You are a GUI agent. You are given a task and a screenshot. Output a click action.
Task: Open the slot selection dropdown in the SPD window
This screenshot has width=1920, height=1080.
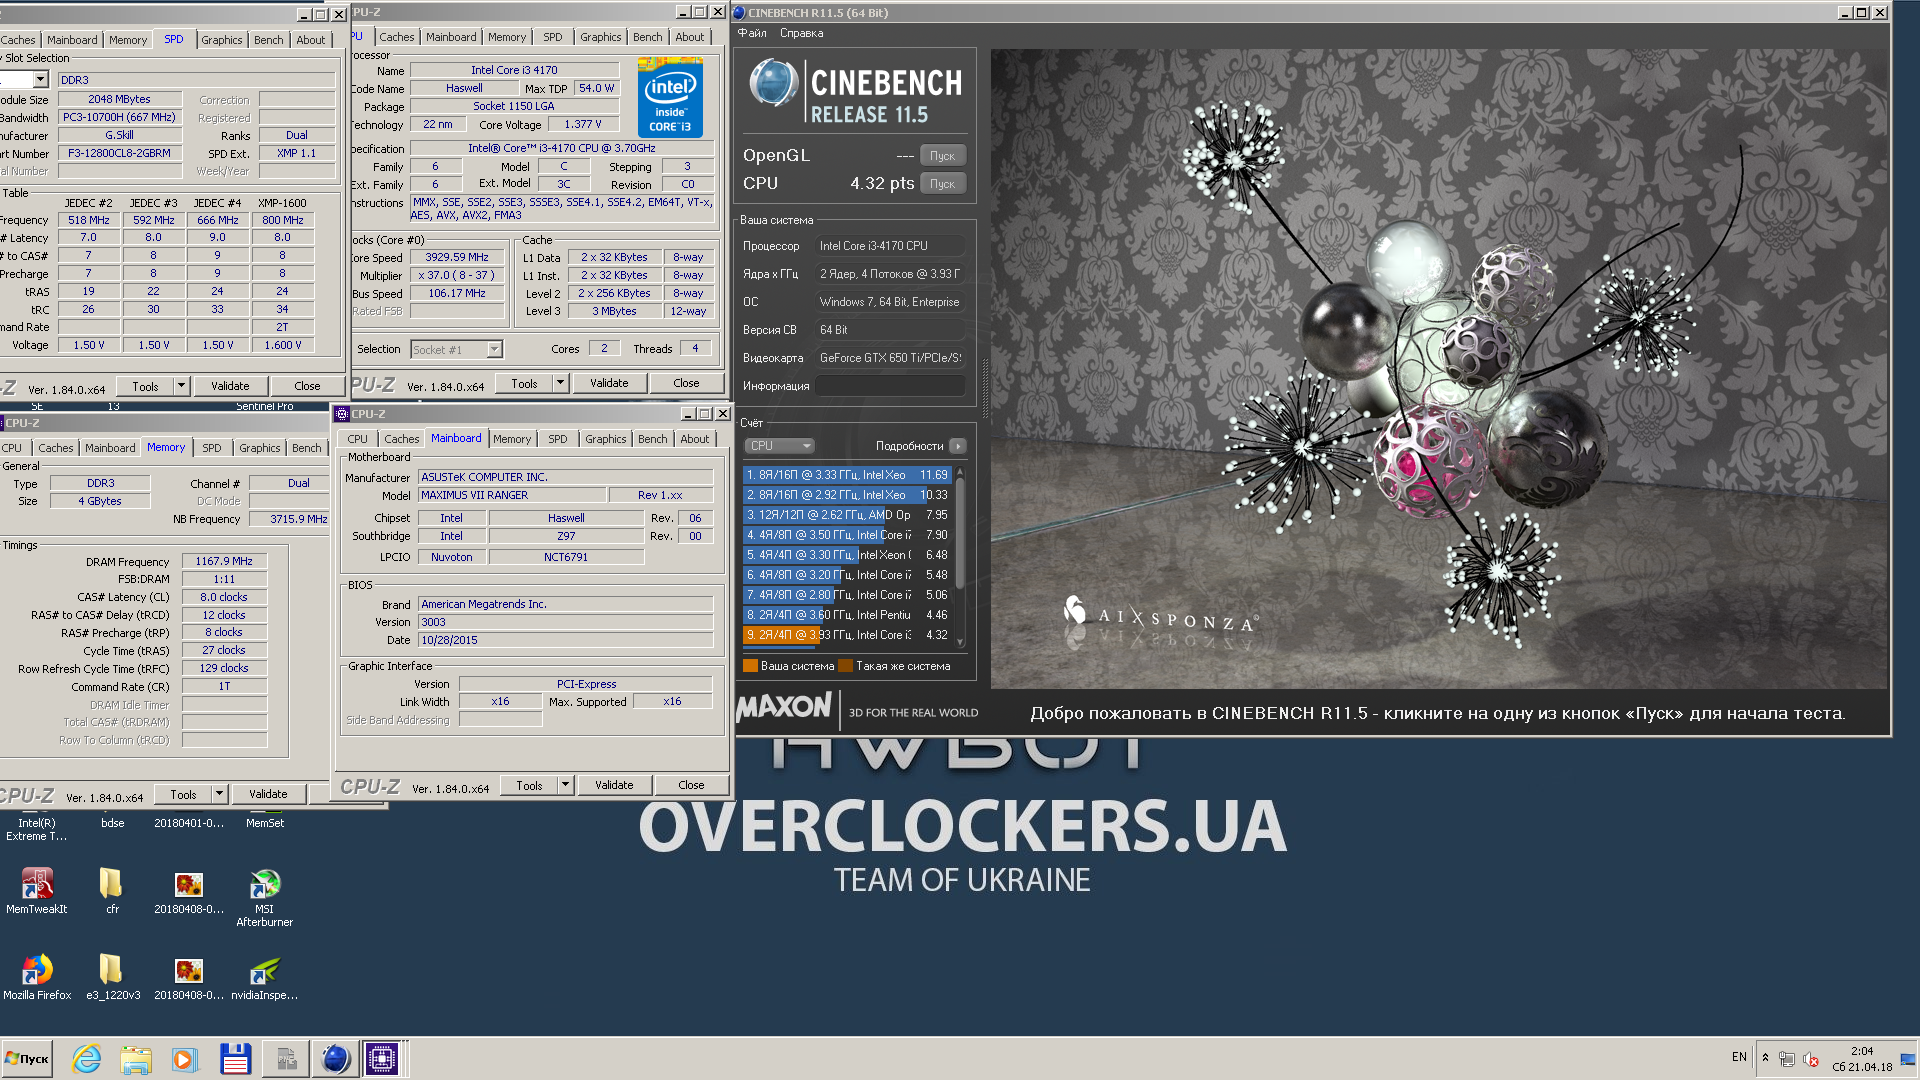(40, 79)
